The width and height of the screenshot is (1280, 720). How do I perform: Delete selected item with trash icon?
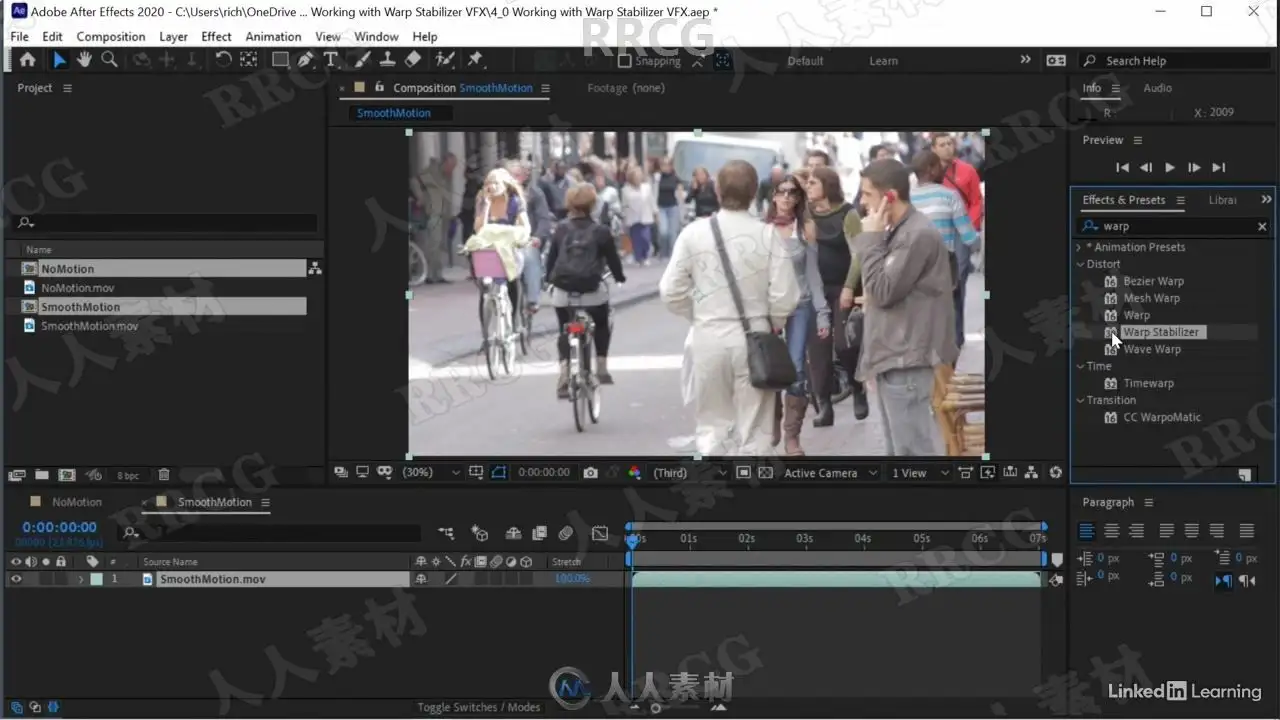164,475
